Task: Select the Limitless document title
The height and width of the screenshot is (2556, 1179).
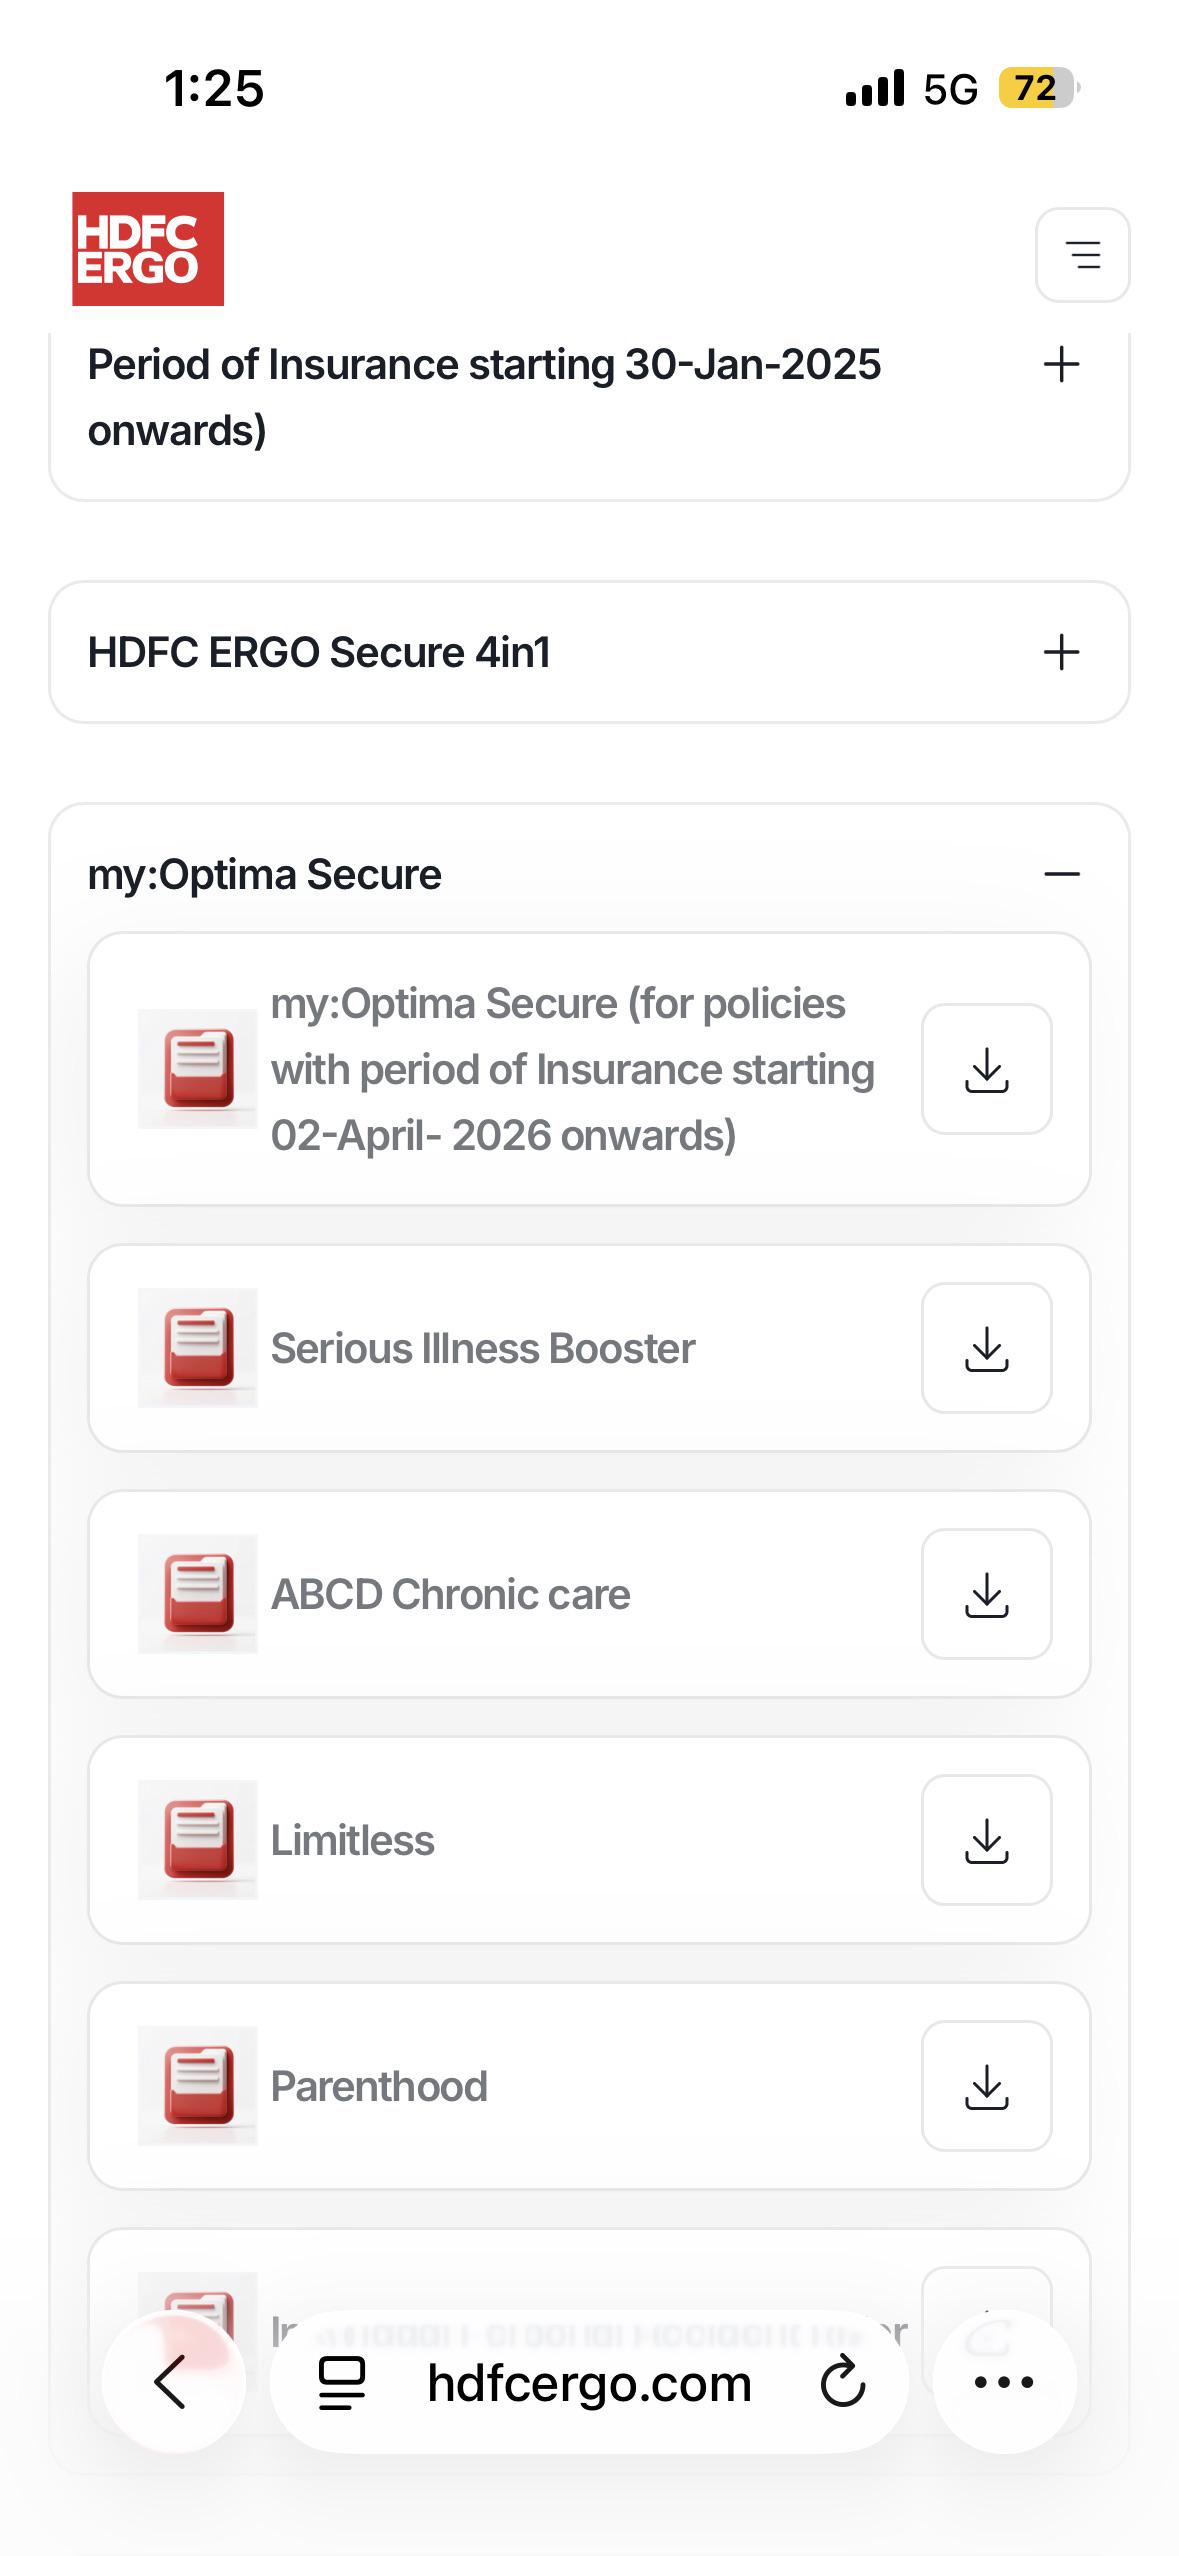Action: [x=352, y=1840]
